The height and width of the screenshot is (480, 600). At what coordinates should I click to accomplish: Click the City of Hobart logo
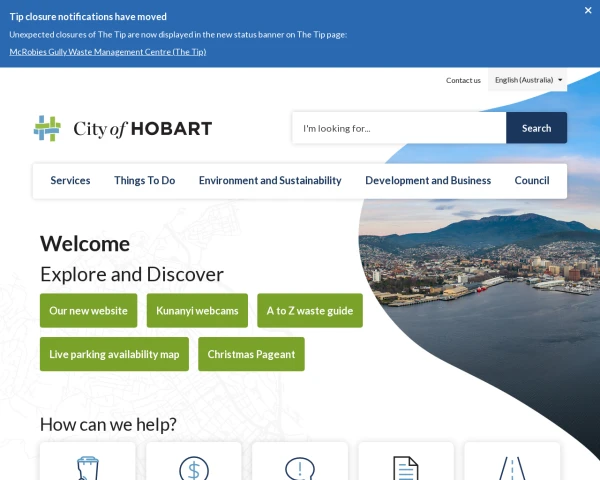pyautogui.click(x=122, y=128)
